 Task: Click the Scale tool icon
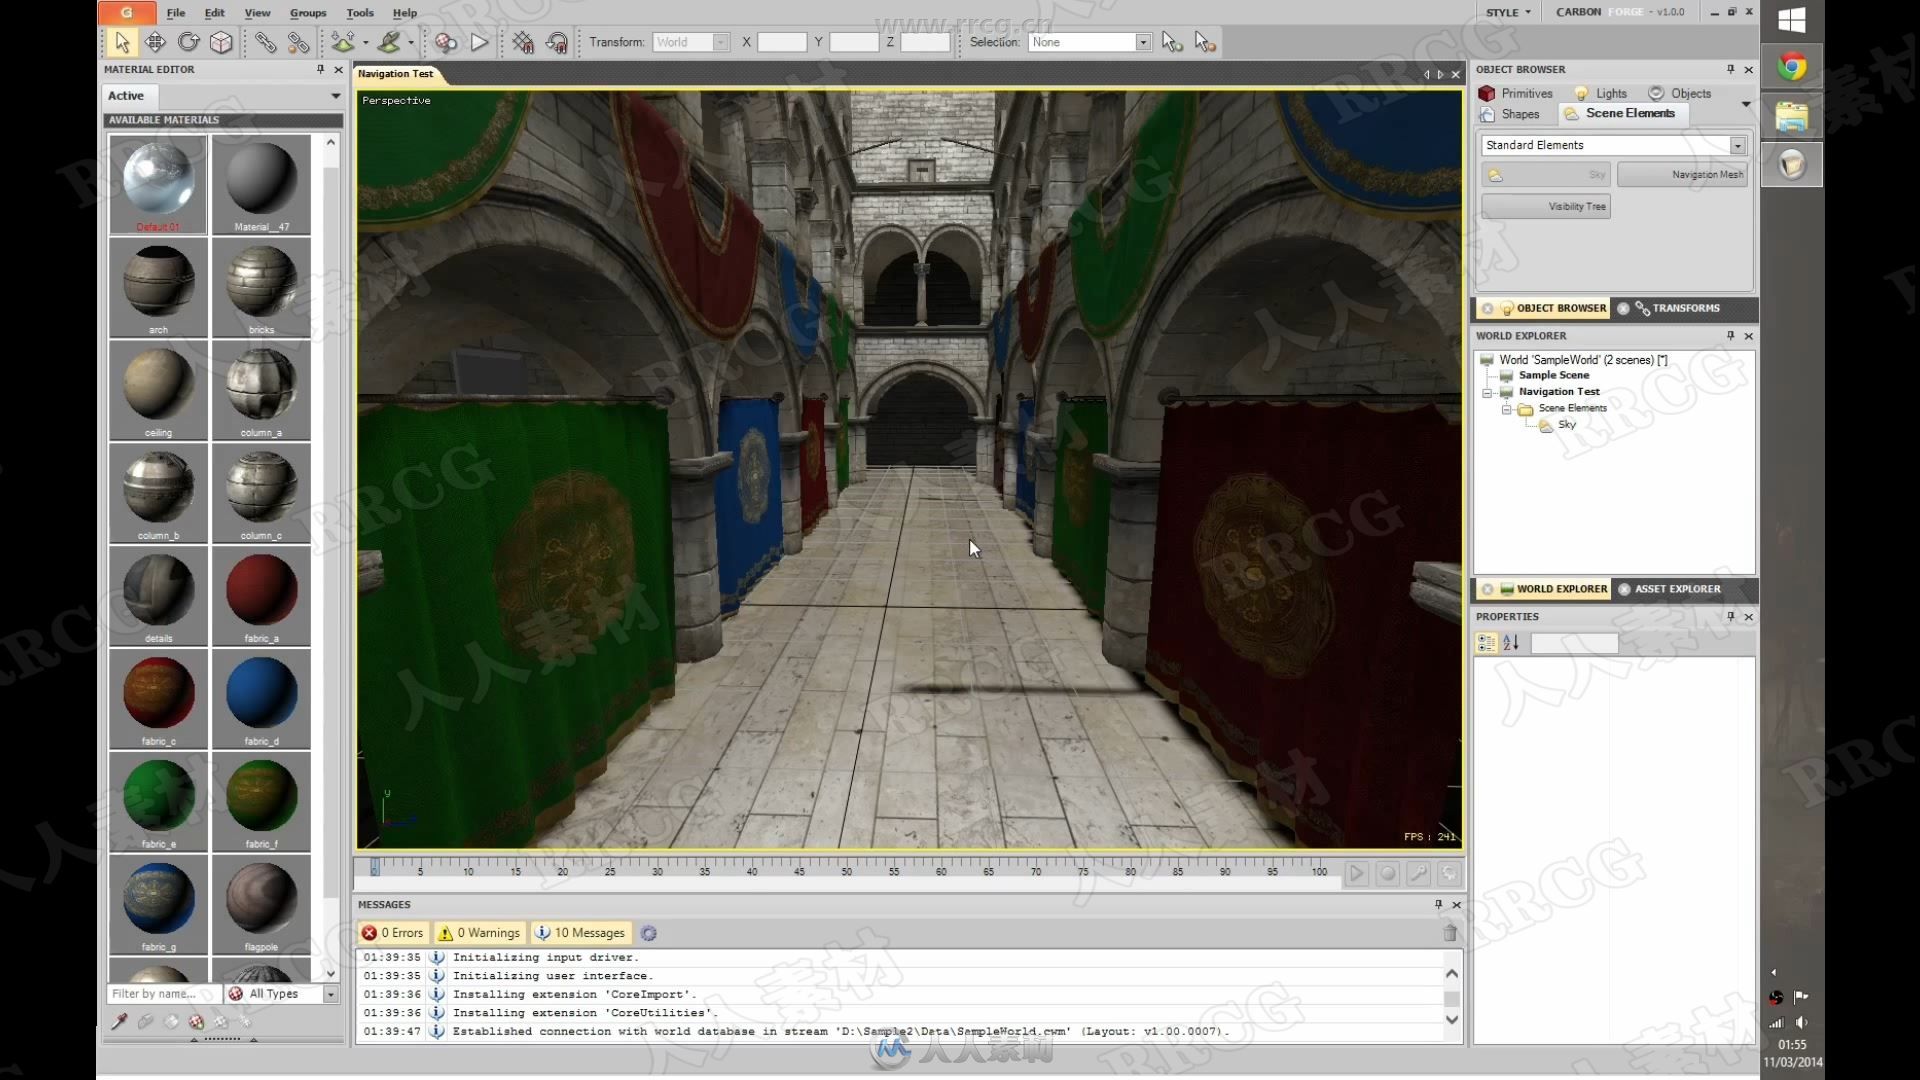click(223, 42)
